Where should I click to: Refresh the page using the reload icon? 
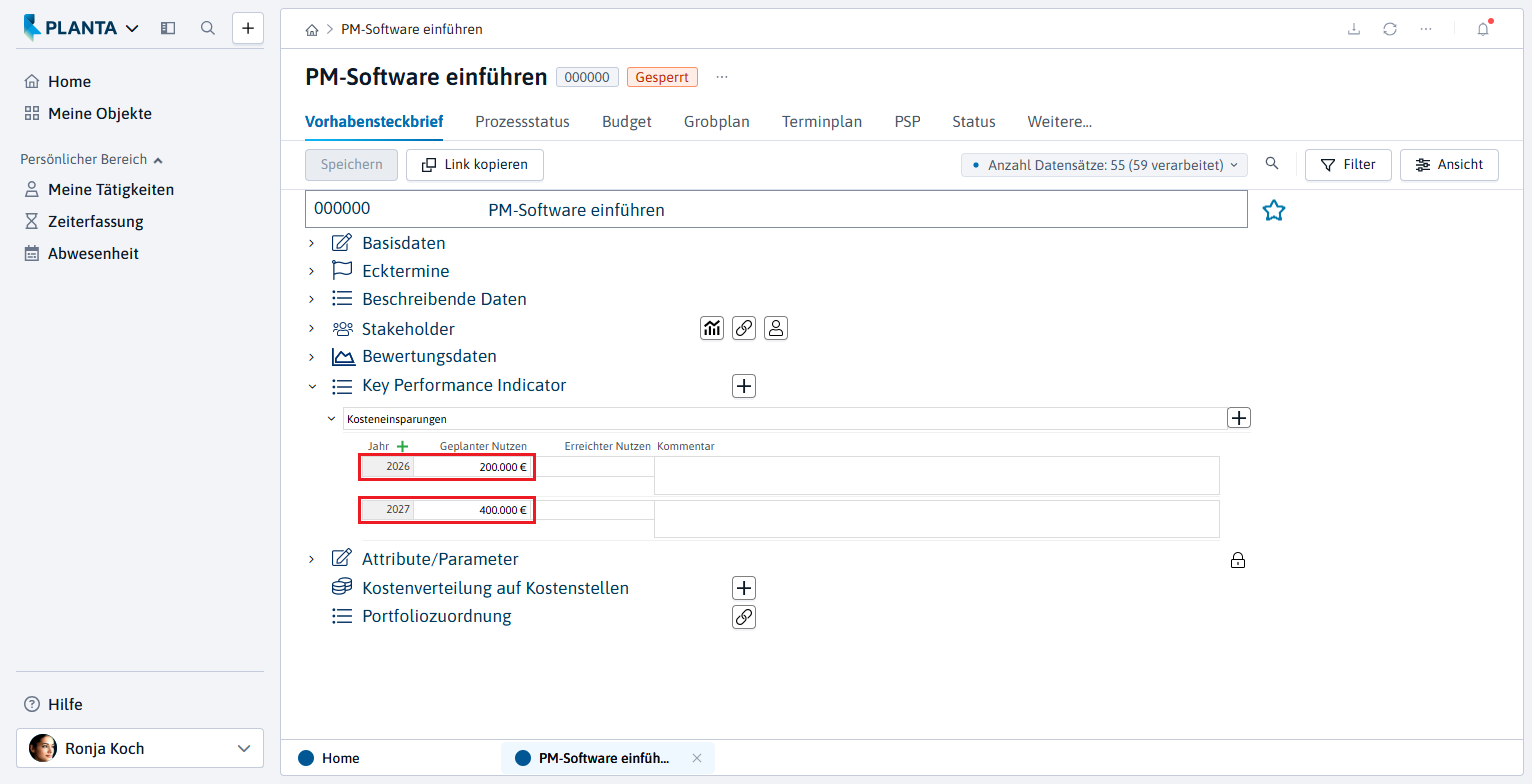coord(1390,29)
